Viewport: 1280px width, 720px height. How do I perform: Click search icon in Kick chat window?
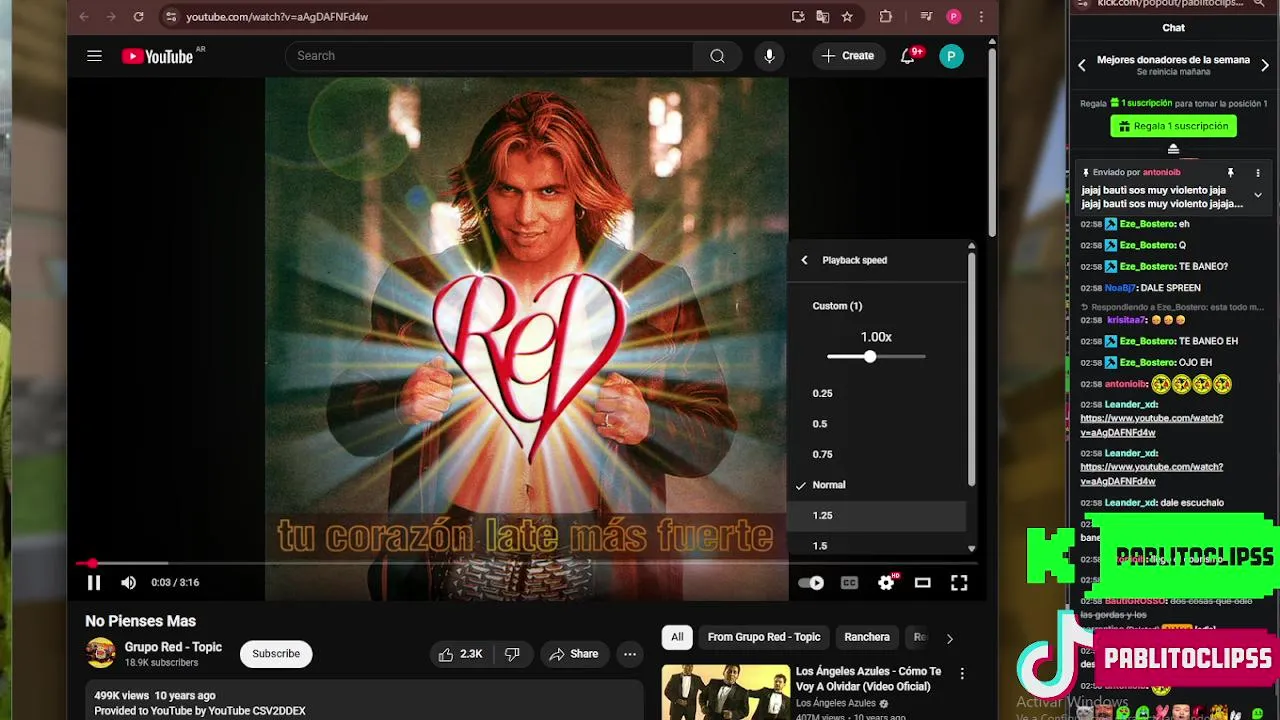coord(1260,4)
